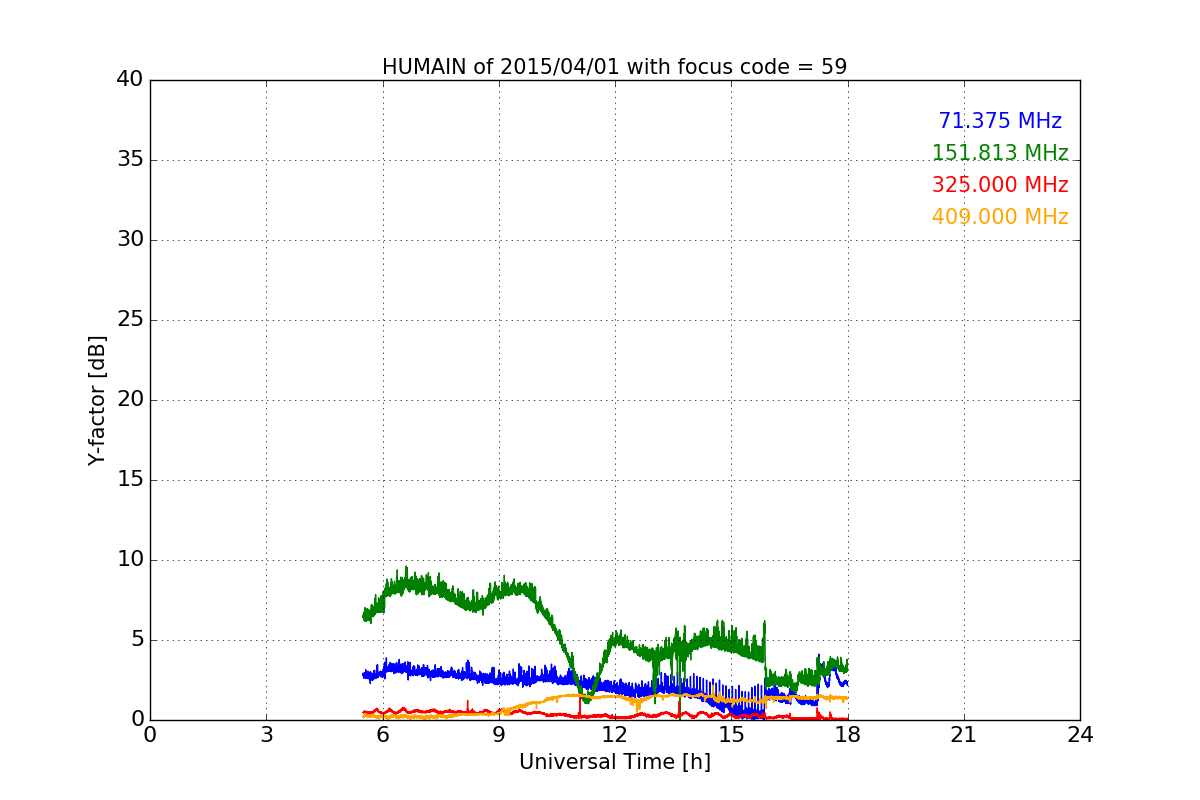Click y-axis tick value 40
The height and width of the screenshot is (800, 1200).
click(x=129, y=80)
